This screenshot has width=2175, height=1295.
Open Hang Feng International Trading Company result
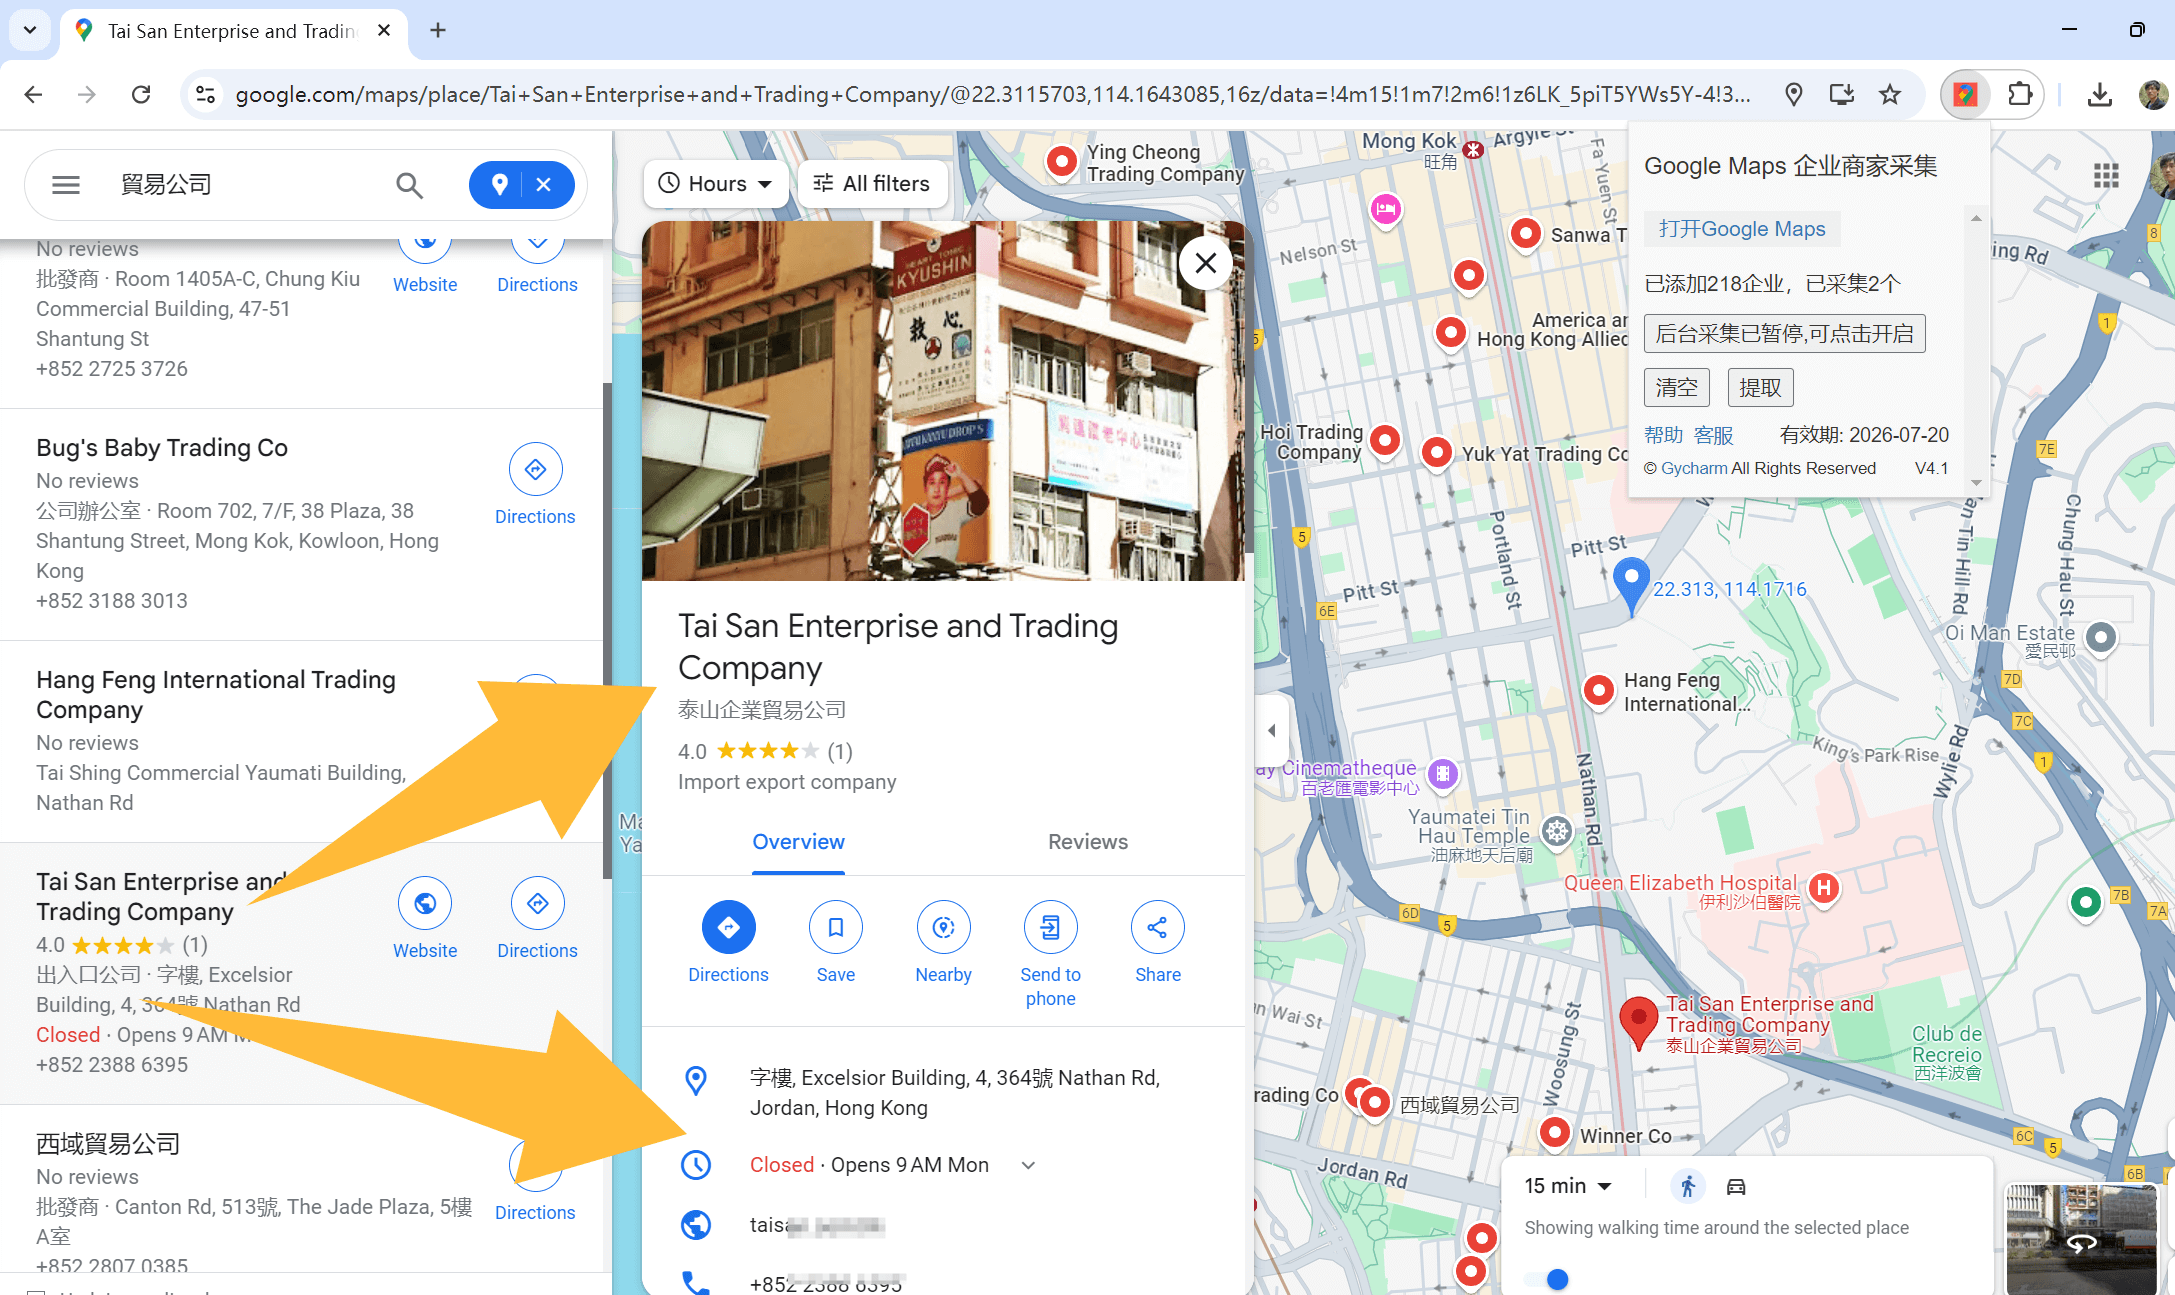click(216, 694)
